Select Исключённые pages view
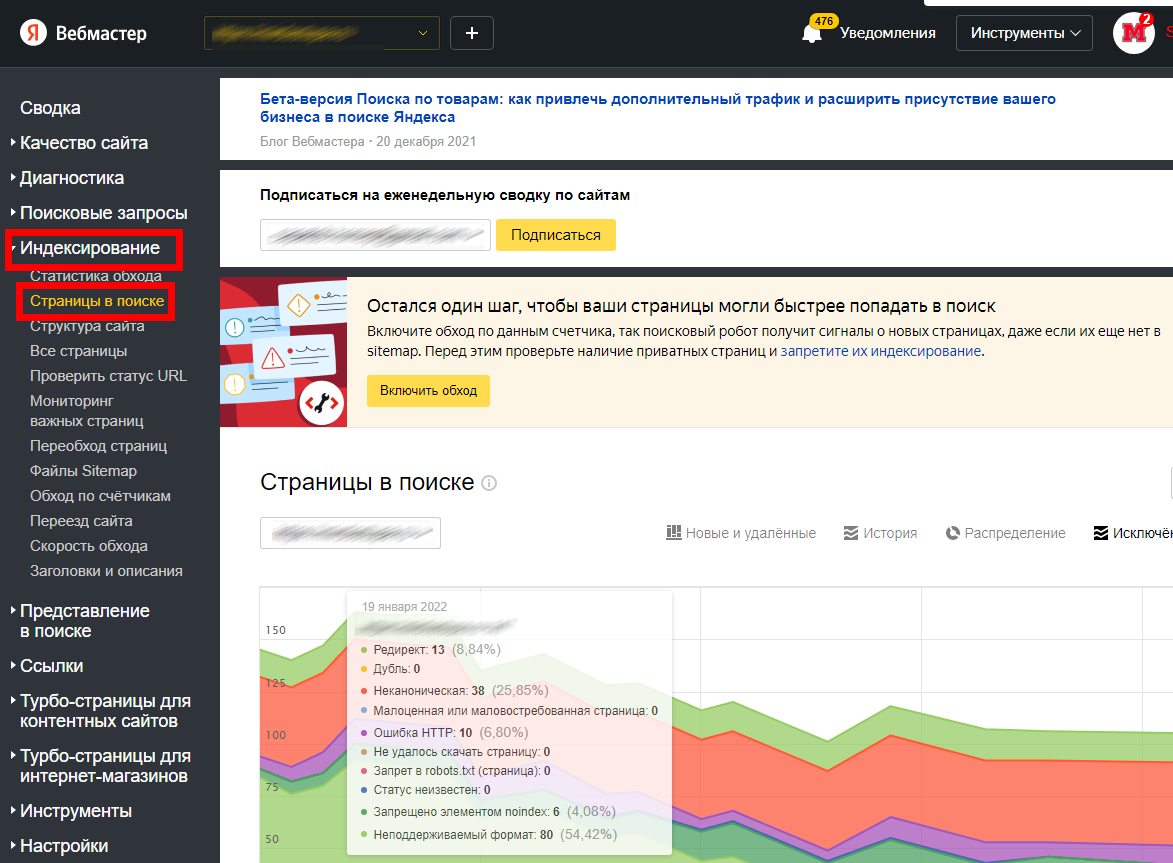 point(1133,533)
